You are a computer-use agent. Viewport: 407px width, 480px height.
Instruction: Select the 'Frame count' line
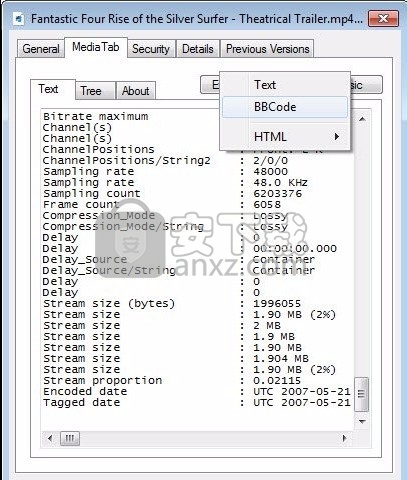(81, 205)
